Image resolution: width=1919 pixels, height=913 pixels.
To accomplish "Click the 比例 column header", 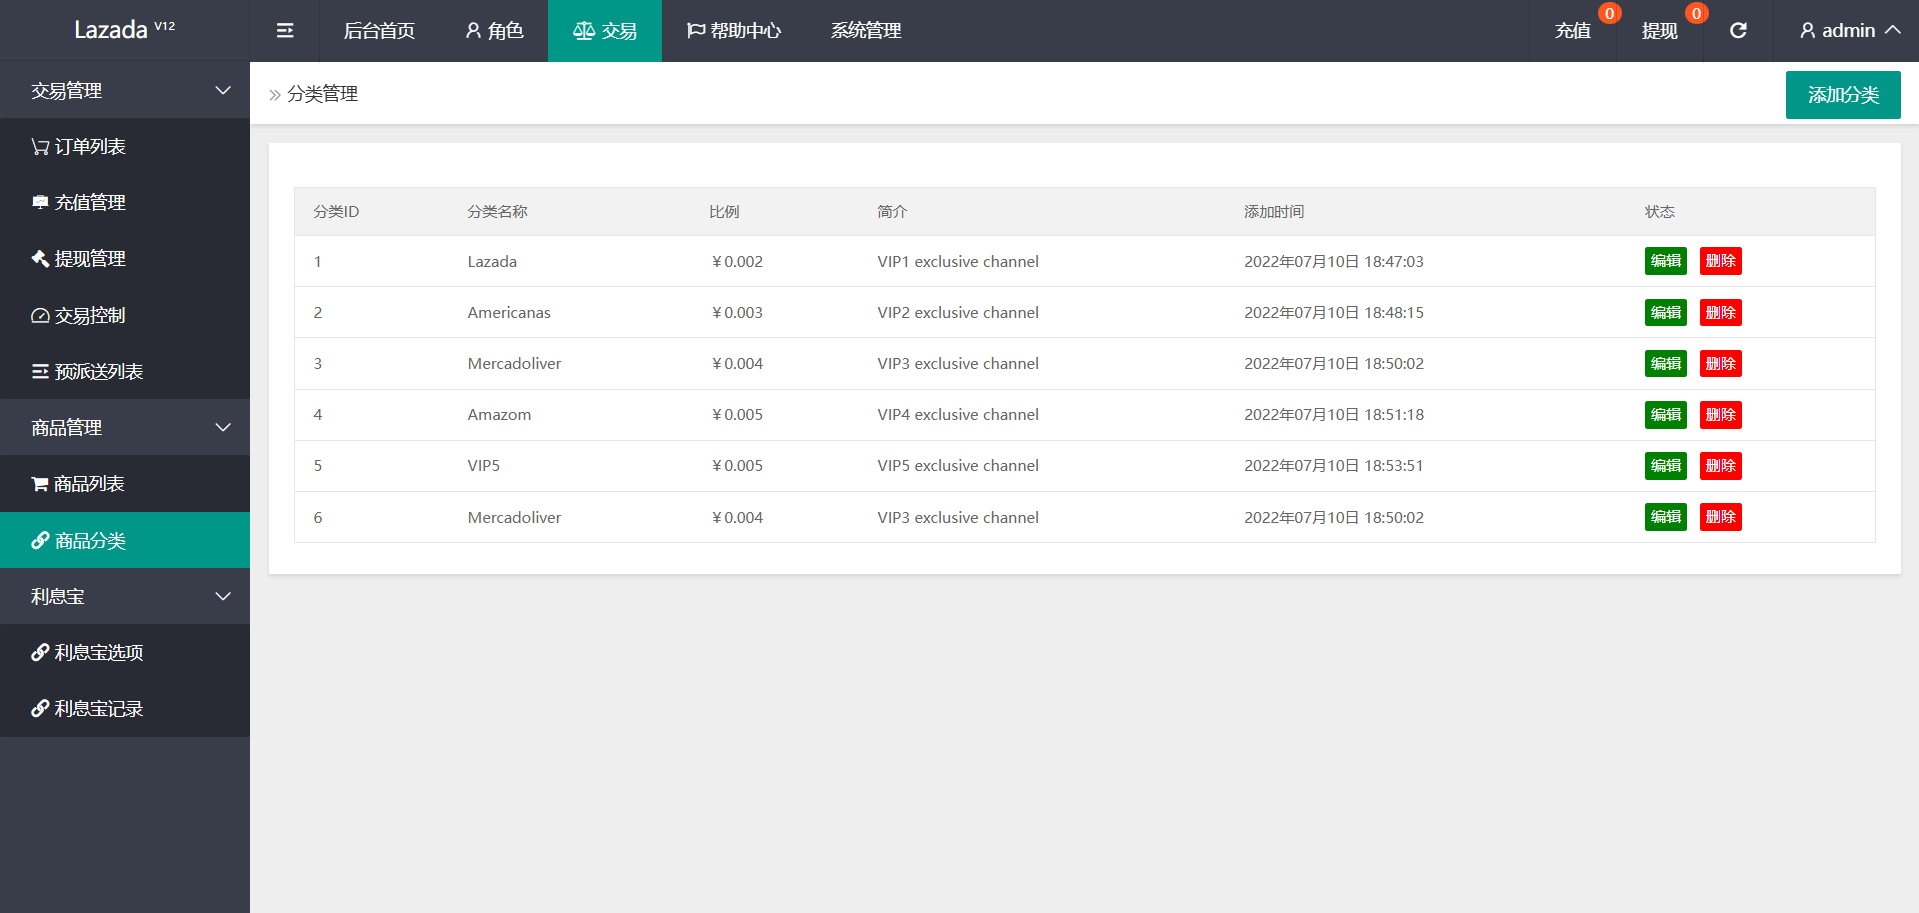I will coord(724,212).
